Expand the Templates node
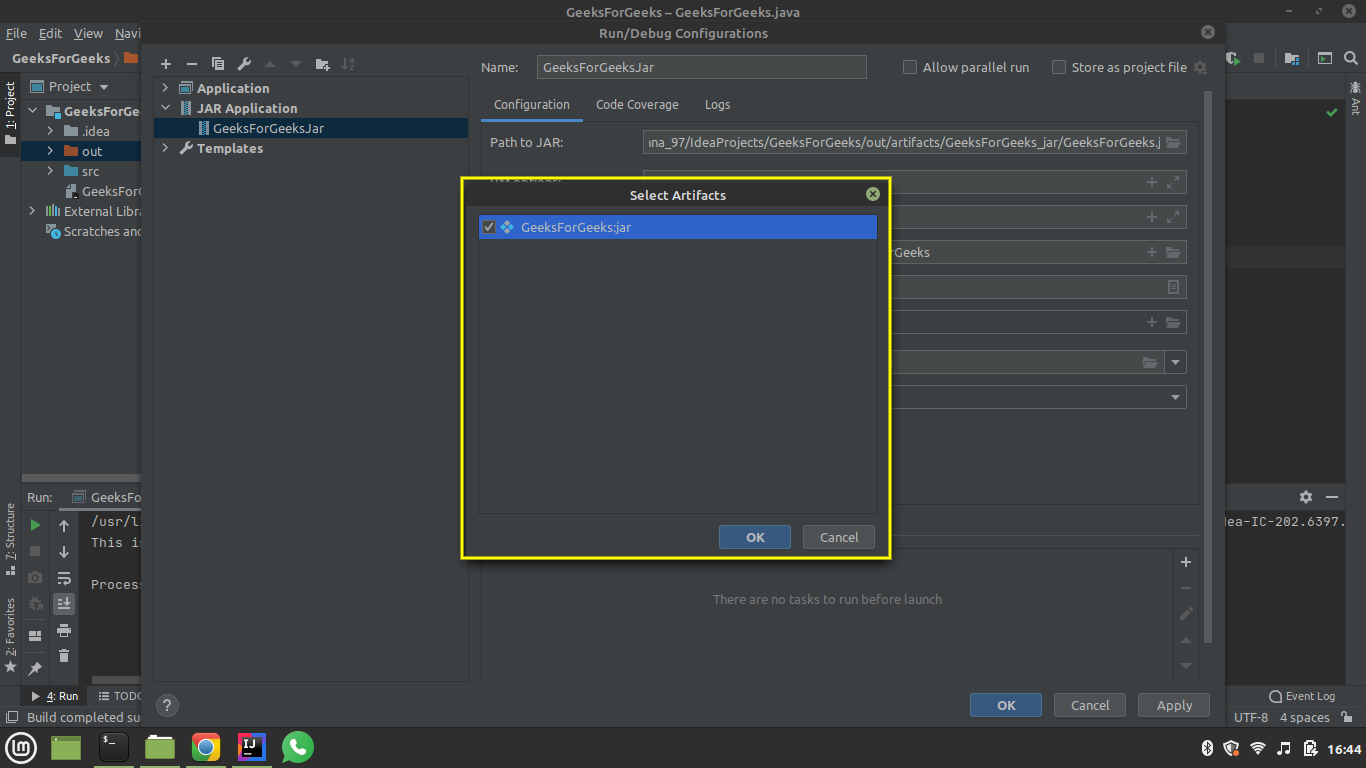 (166, 148)
